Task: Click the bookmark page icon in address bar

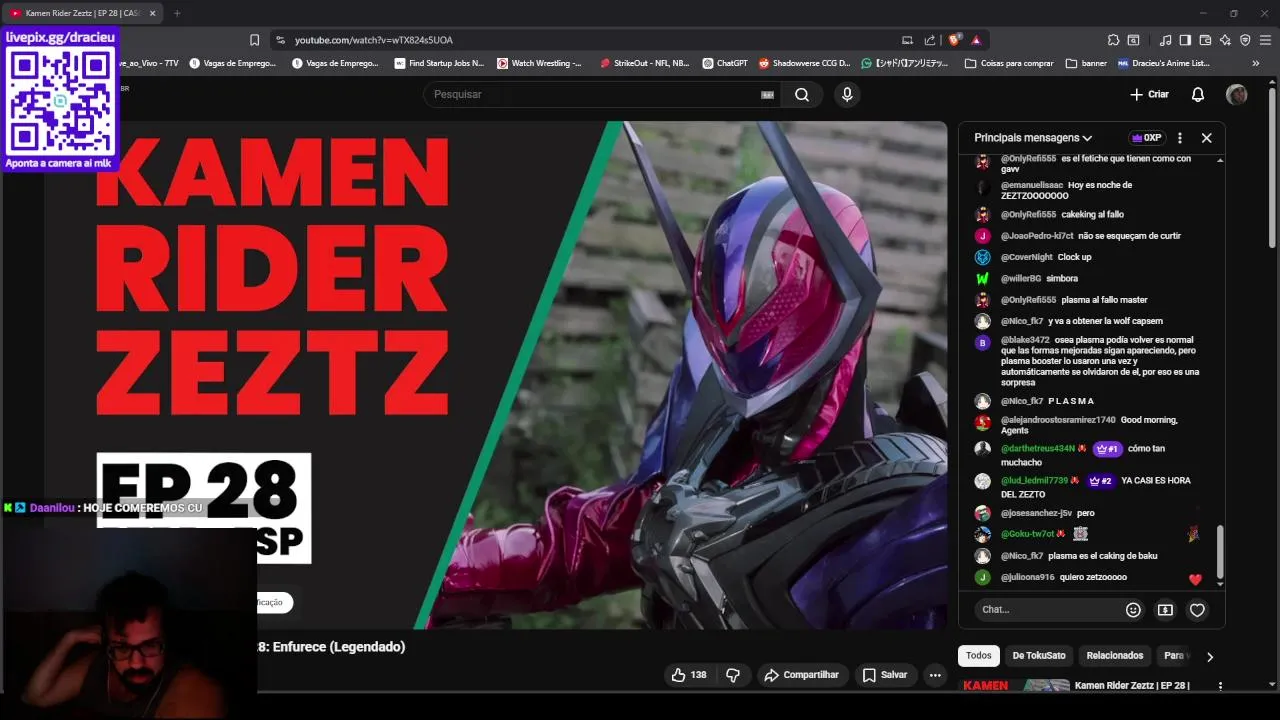Action: coord(254,40)
